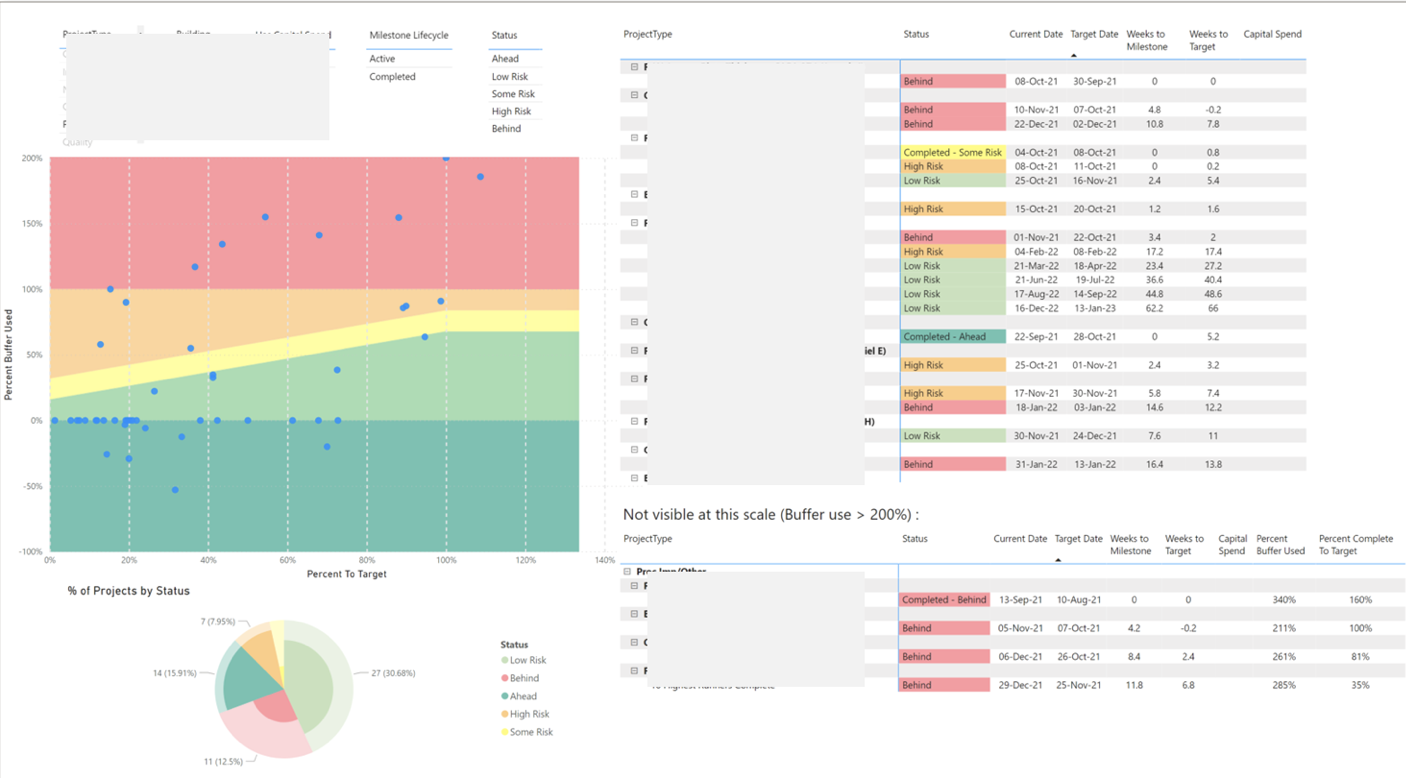
Task: Click the "% of Projects by Status" chart title
Action: tap(129, 591)
